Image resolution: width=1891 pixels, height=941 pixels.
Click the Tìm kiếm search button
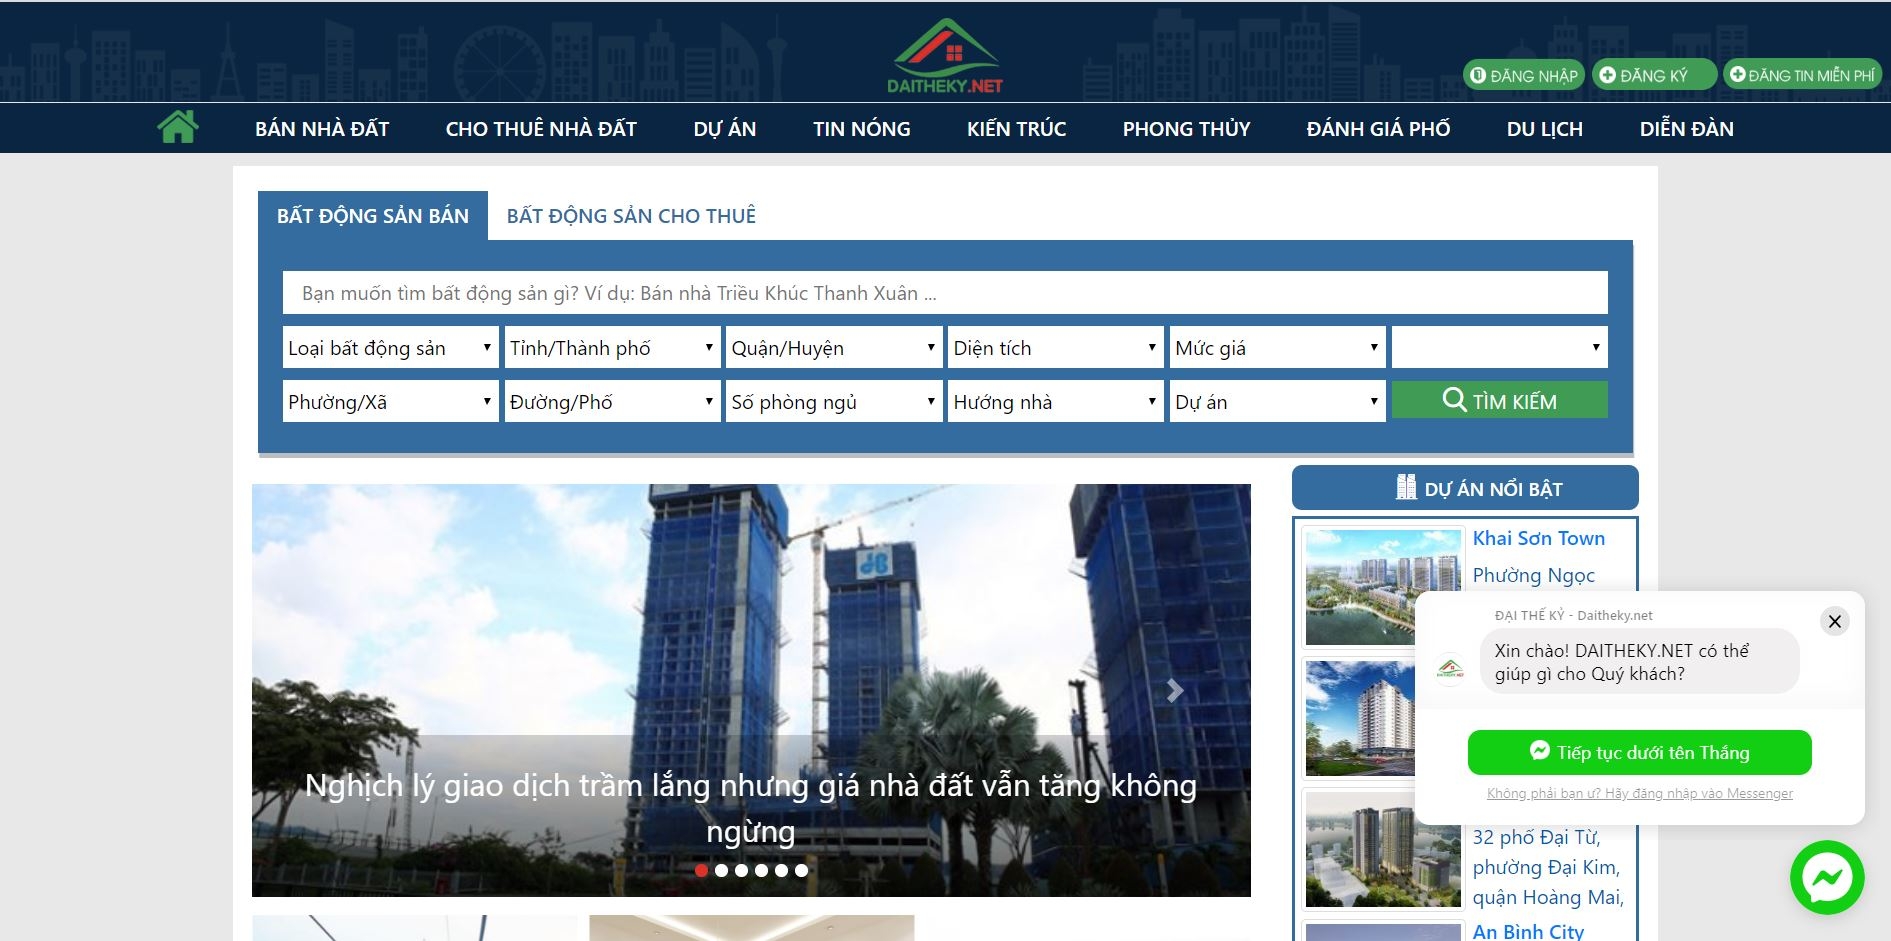tap(1500, 400)
